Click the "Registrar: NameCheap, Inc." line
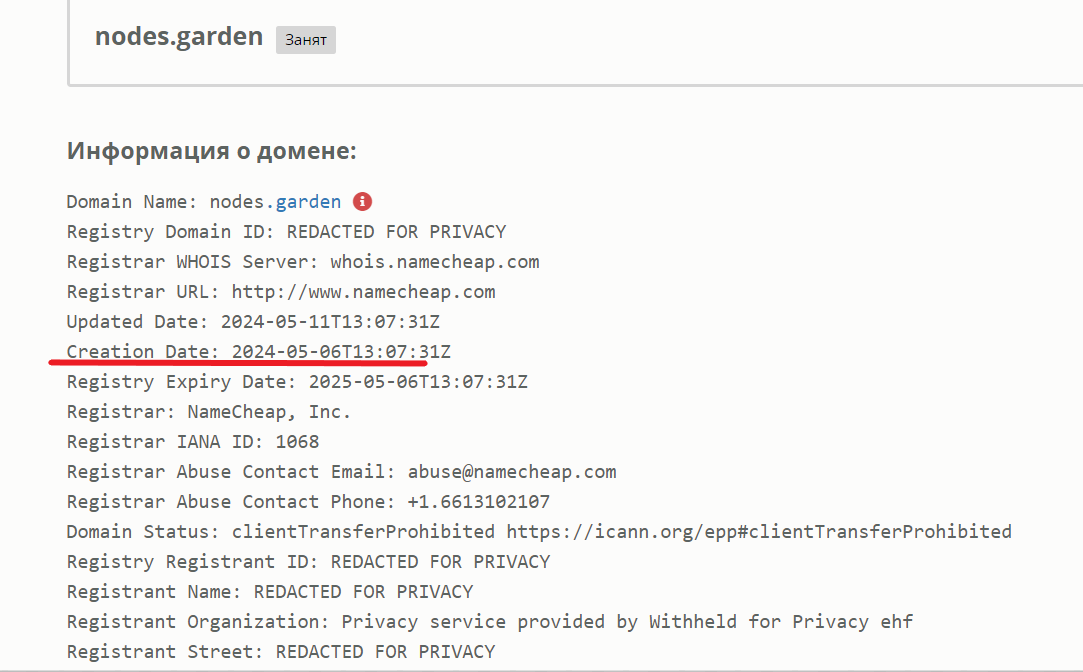 pos(209,412)
